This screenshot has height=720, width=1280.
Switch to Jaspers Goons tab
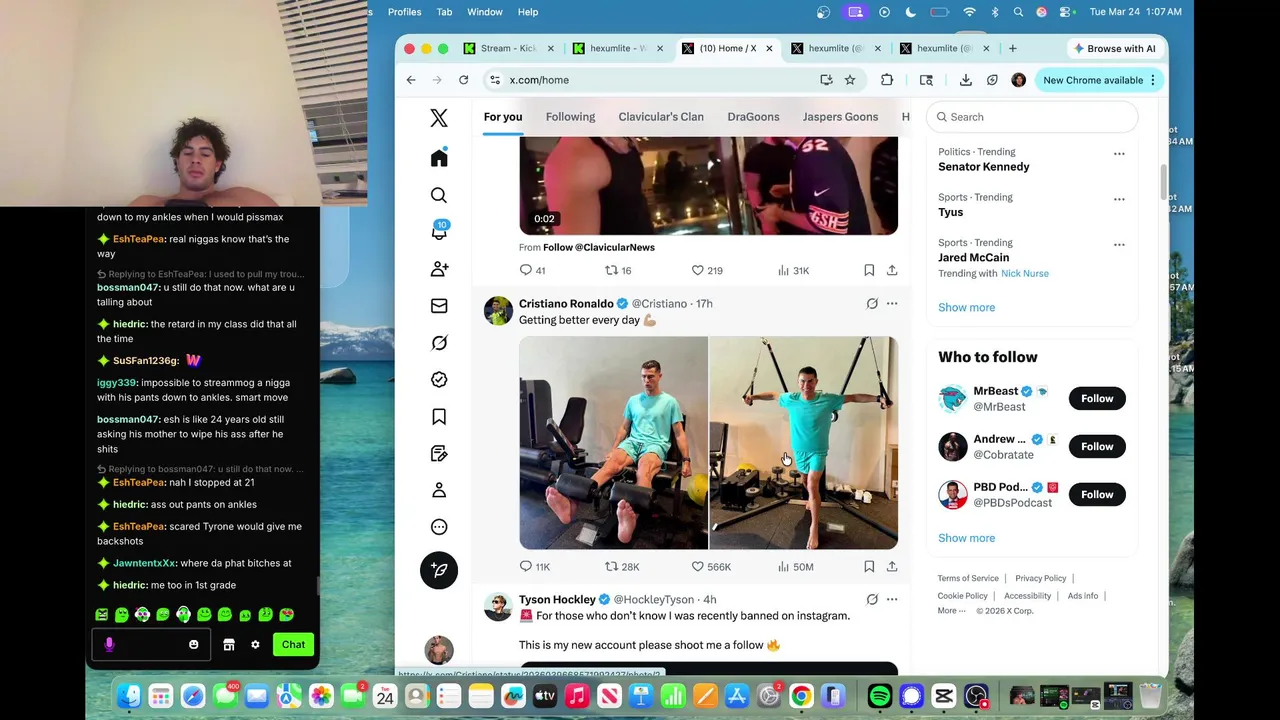[840, 117]
